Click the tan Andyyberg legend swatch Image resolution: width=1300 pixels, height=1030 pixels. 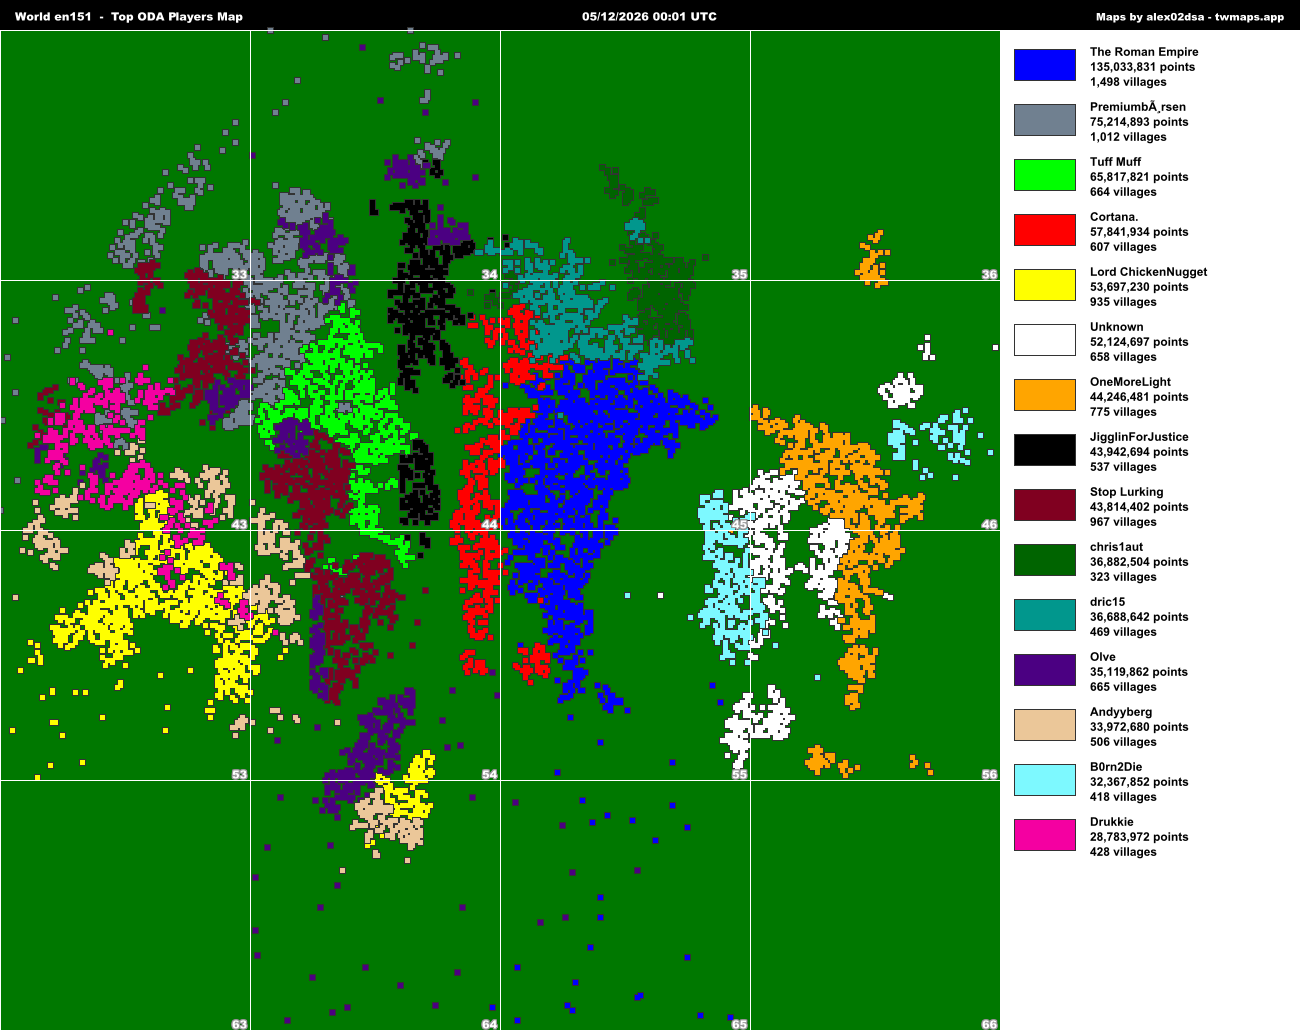click(1045, 725)
